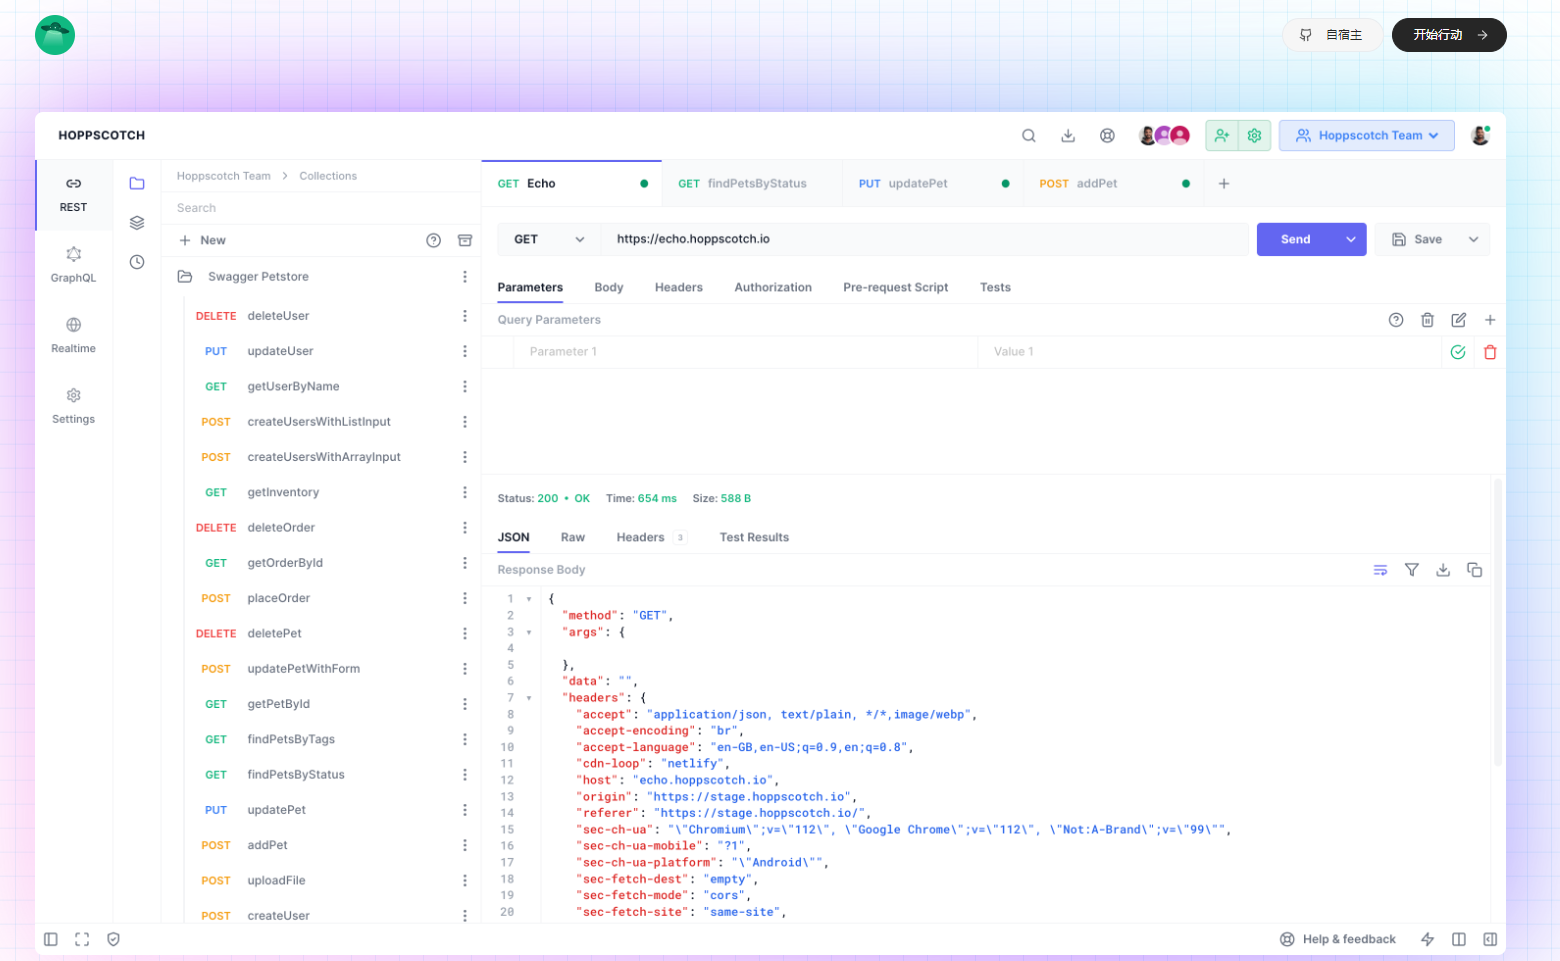Click the History clock icon
Screen dimensions: 1560x961
(137, 262)
